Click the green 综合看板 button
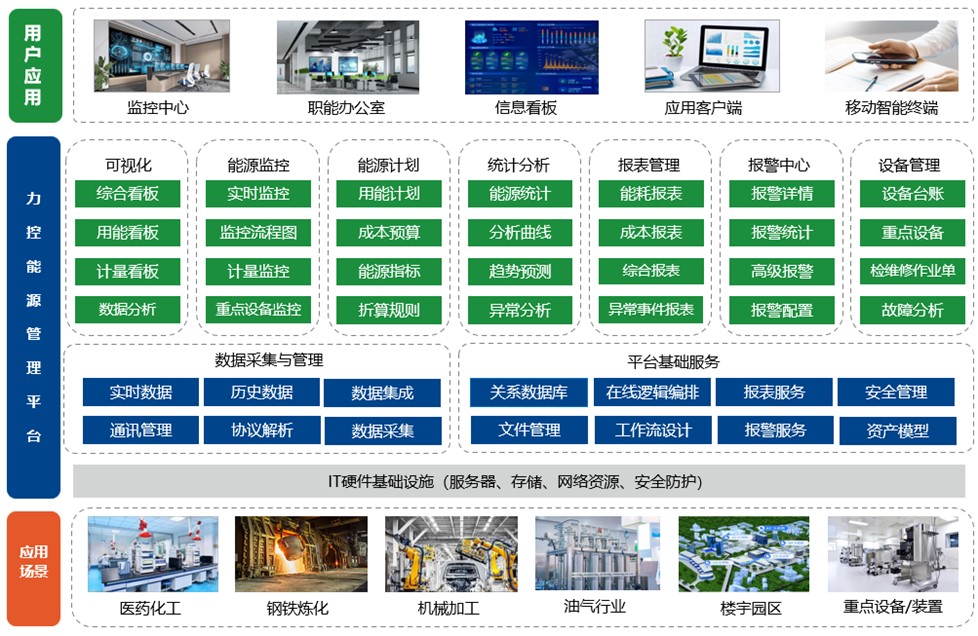Viewport: 978px width, 636px height. coord(127,194)
